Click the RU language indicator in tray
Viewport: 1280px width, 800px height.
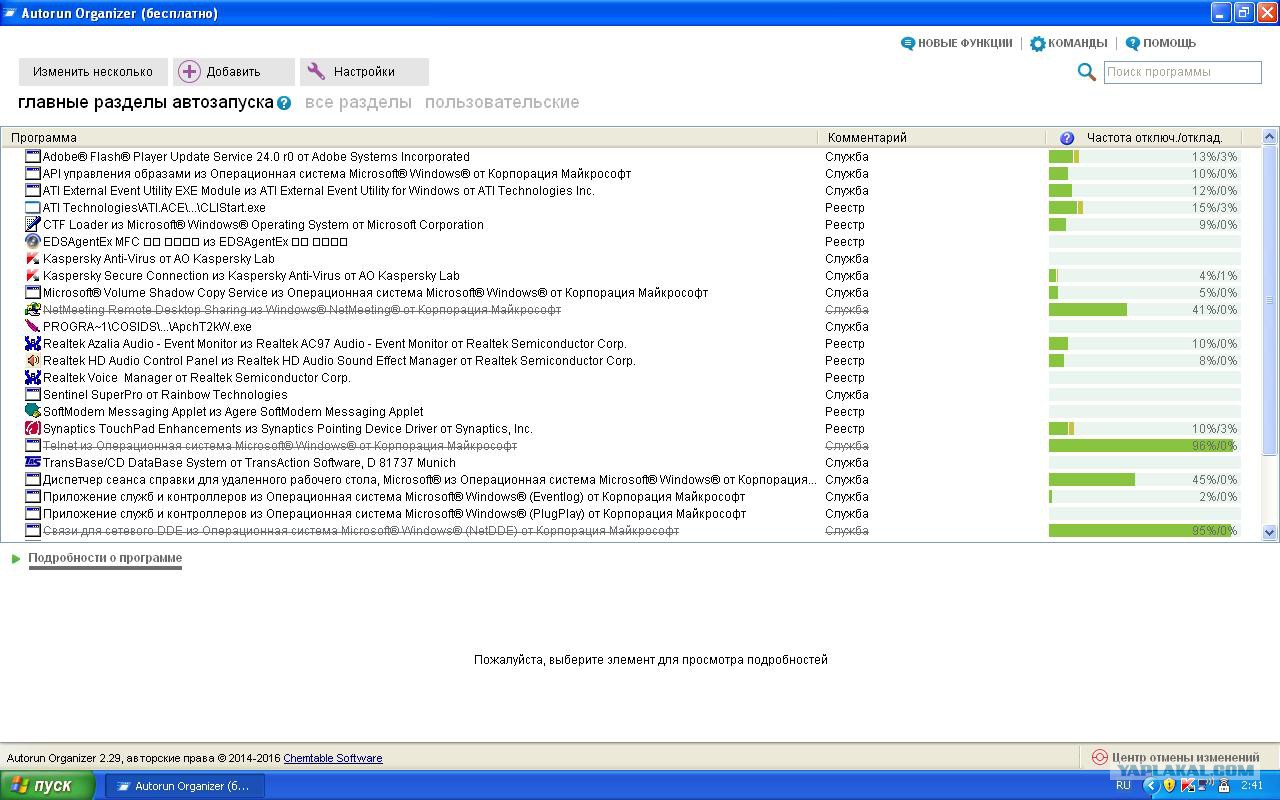1123,786
